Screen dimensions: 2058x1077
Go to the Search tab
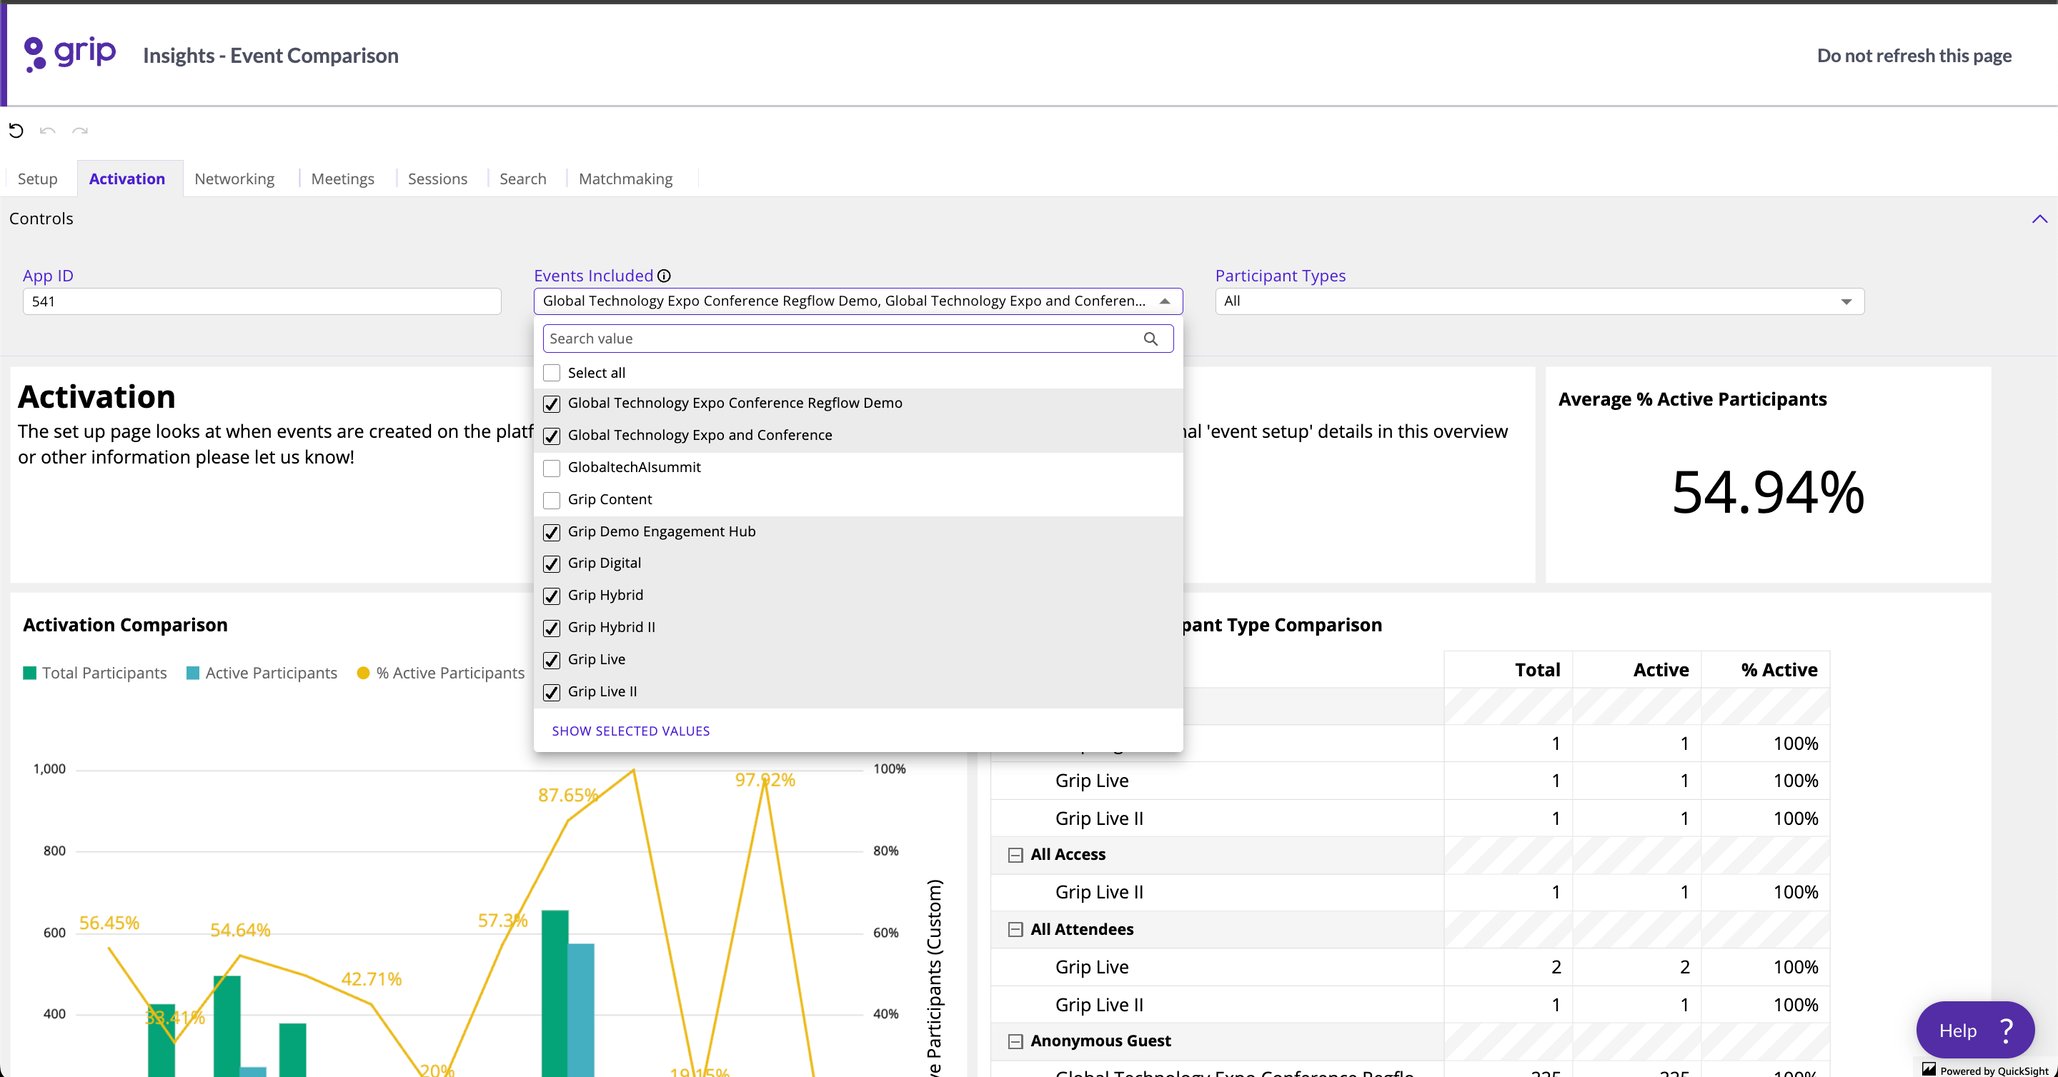pyautogui.click(x=523, y=179)
